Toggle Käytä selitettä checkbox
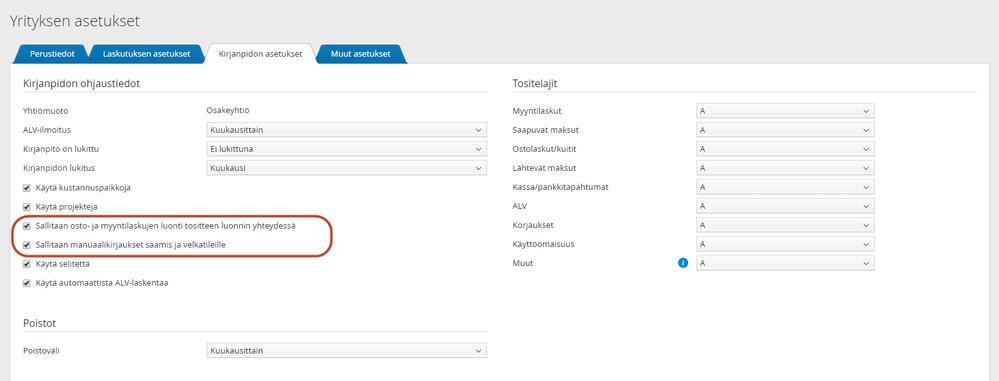Screen dimensions: 999x381 pos(27,263)
